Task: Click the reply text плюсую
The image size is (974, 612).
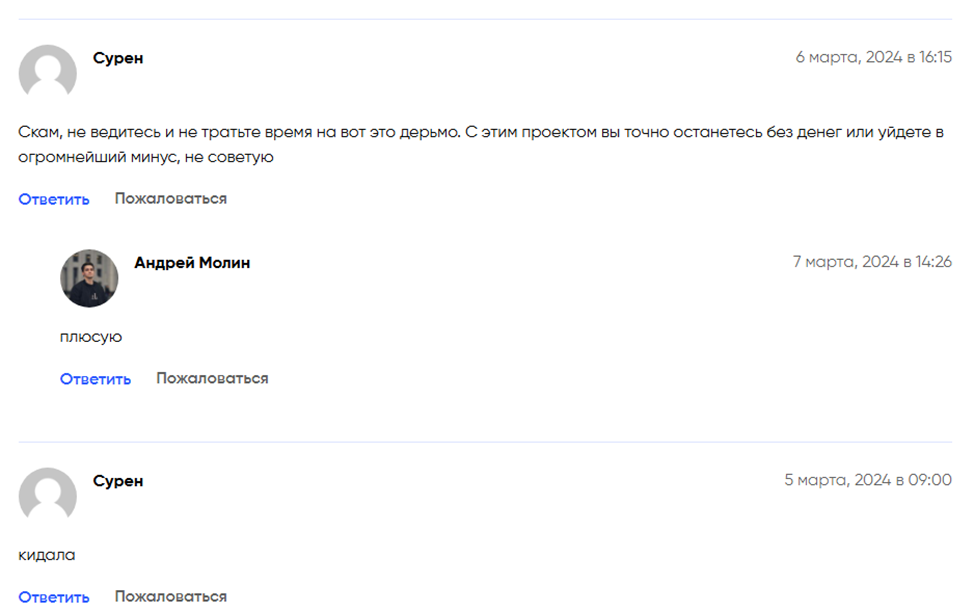Action: (91, 337)
